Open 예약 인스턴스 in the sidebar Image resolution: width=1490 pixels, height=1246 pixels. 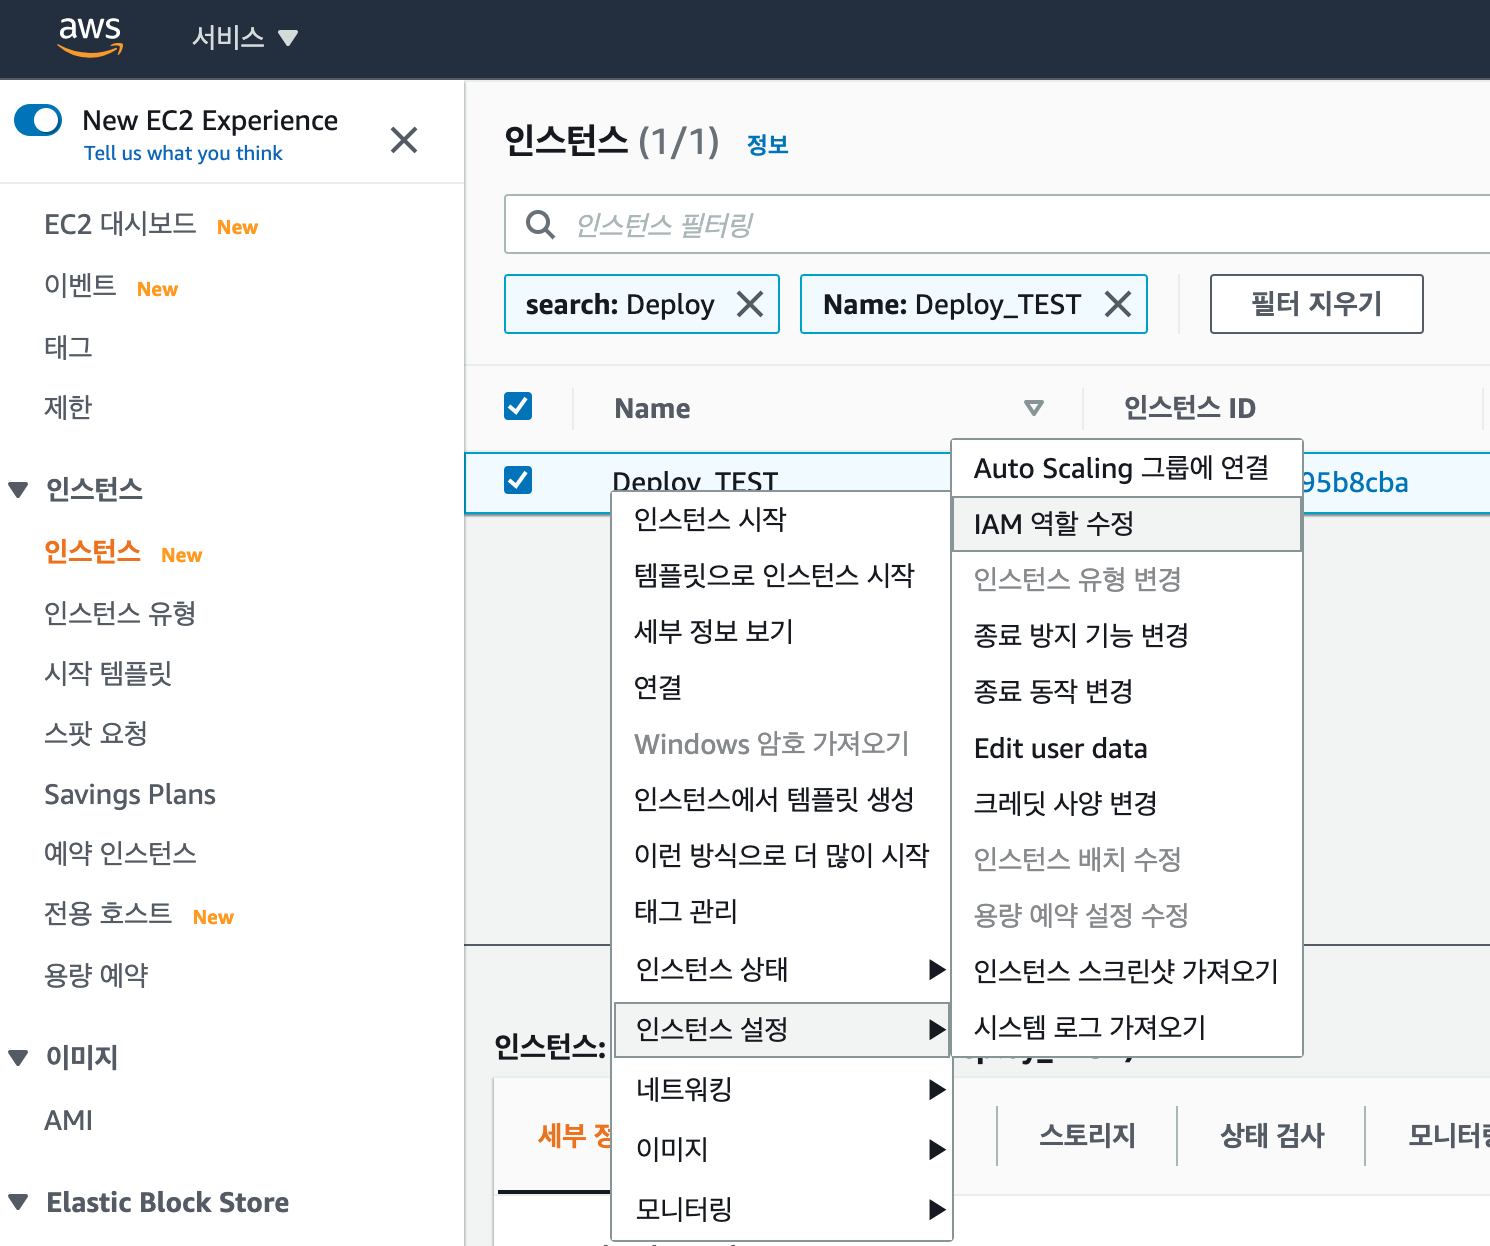pos(120,853)
